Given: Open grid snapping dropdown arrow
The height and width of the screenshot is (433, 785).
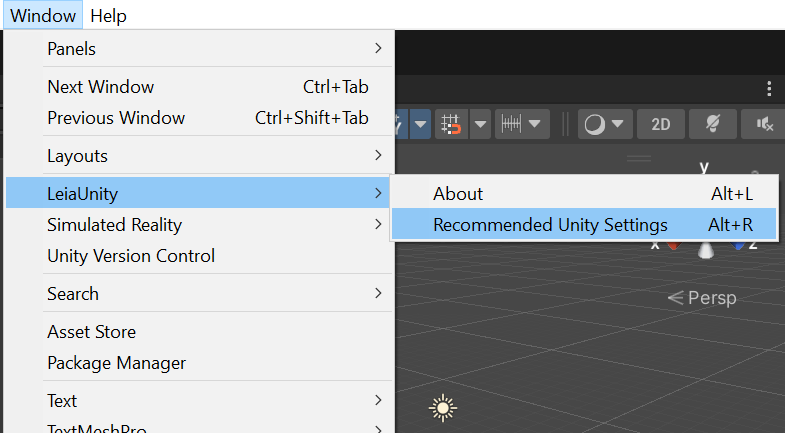Looking at the screenshot, I should click(x=480, y=124).
